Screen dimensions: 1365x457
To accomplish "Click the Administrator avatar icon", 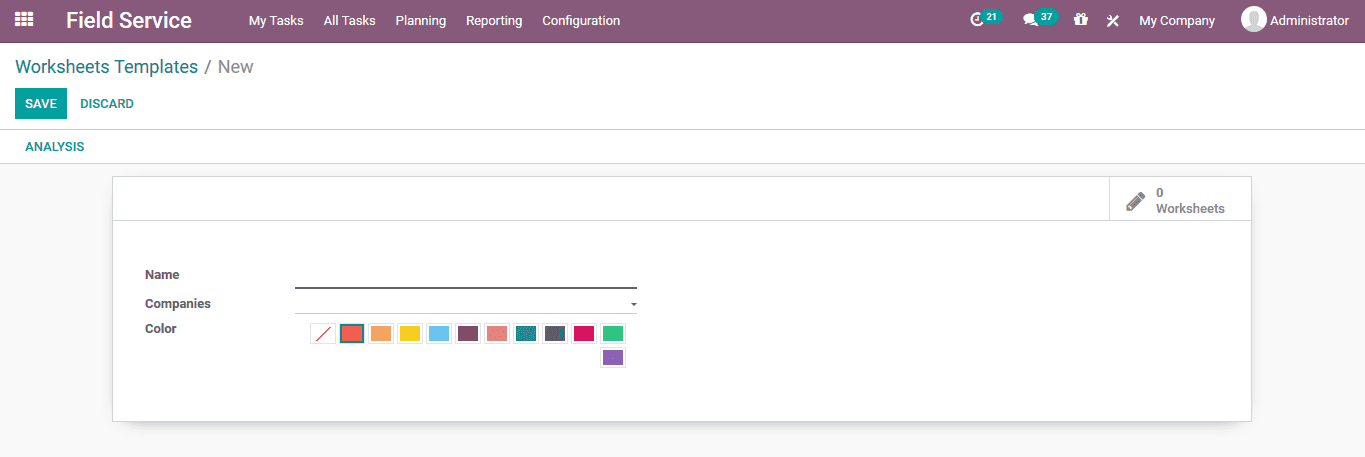I will [1253, 20].
